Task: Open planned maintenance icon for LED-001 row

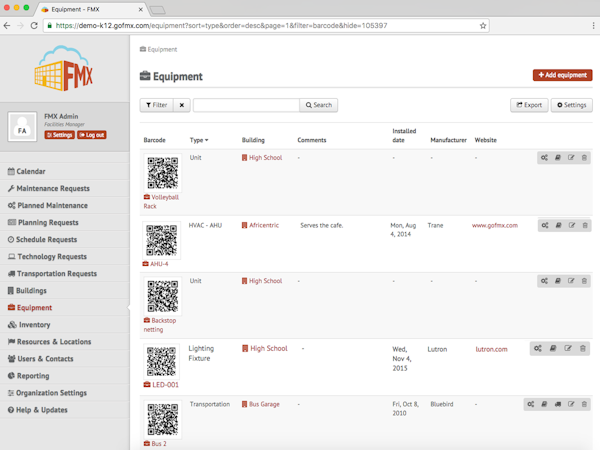Action: (538, 348)
